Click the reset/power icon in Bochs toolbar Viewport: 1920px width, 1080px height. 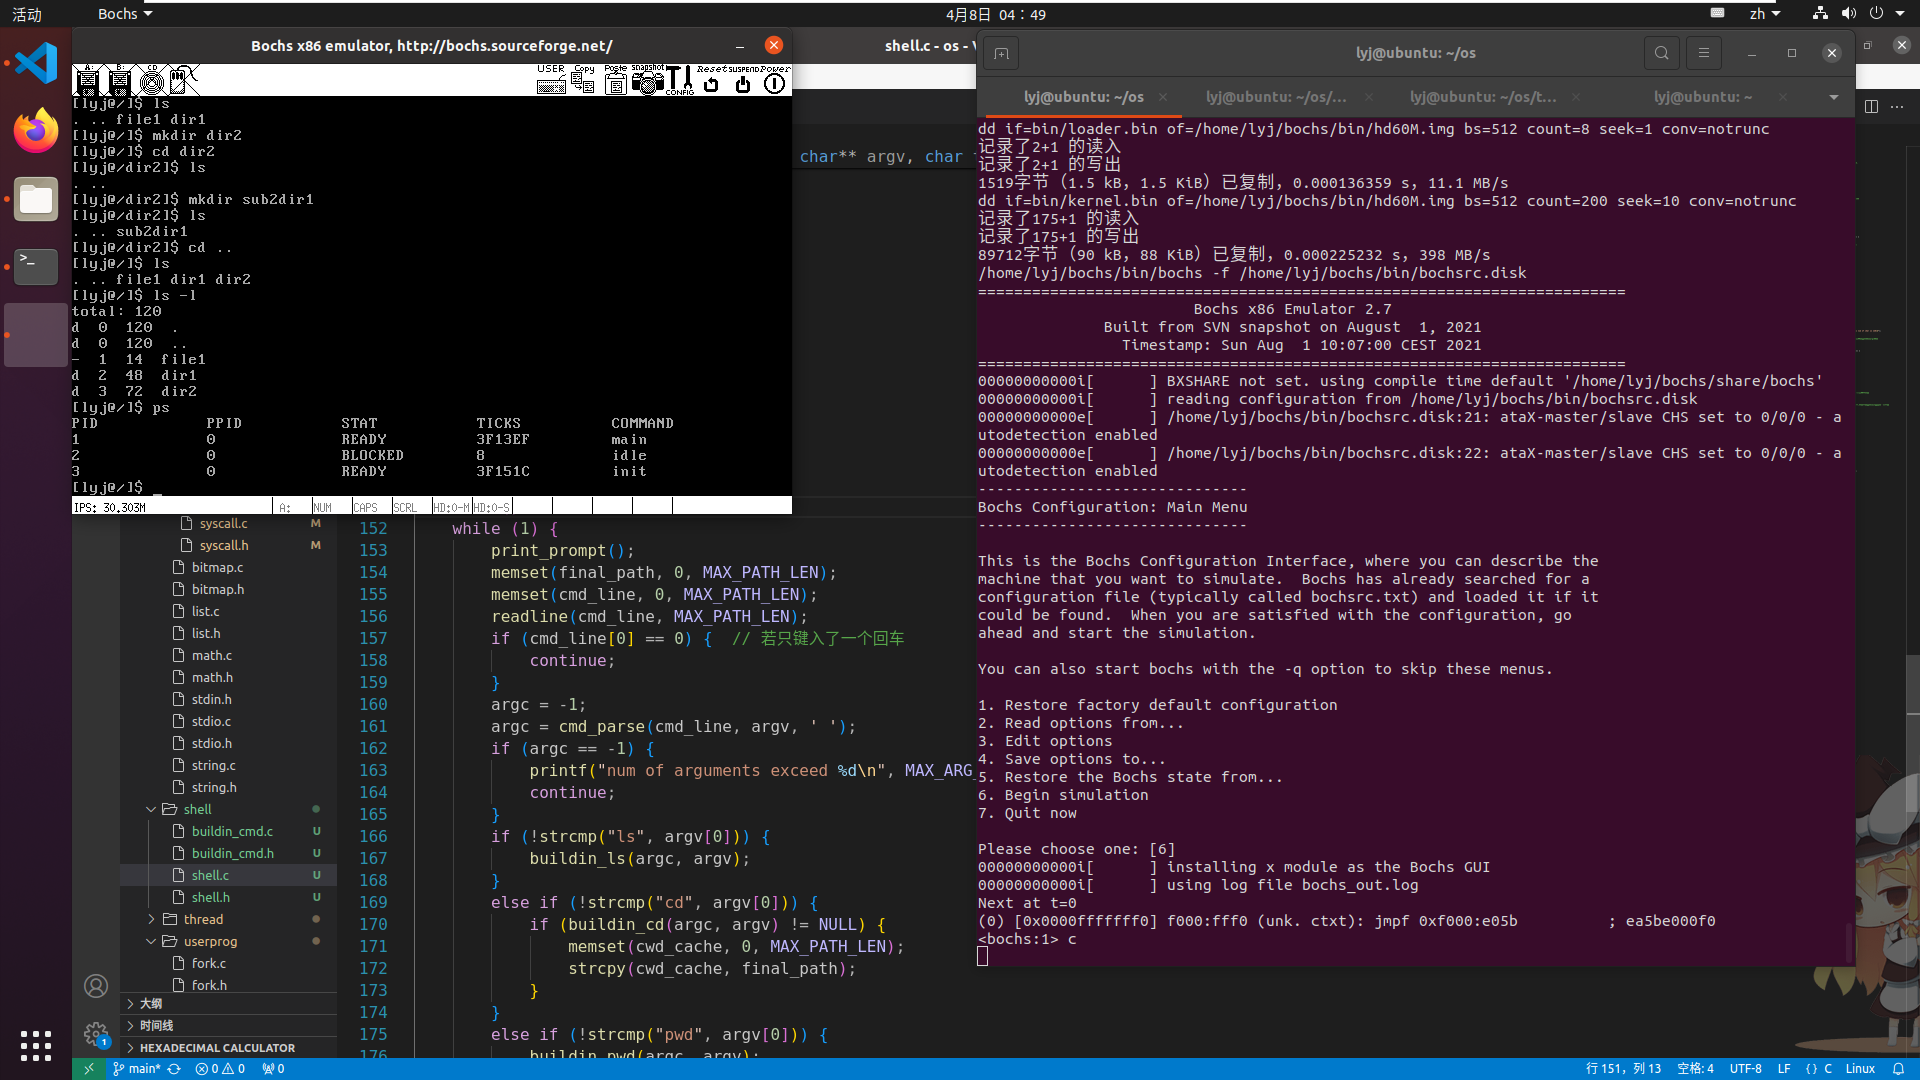pyautogui.click(x=711, y=83)
